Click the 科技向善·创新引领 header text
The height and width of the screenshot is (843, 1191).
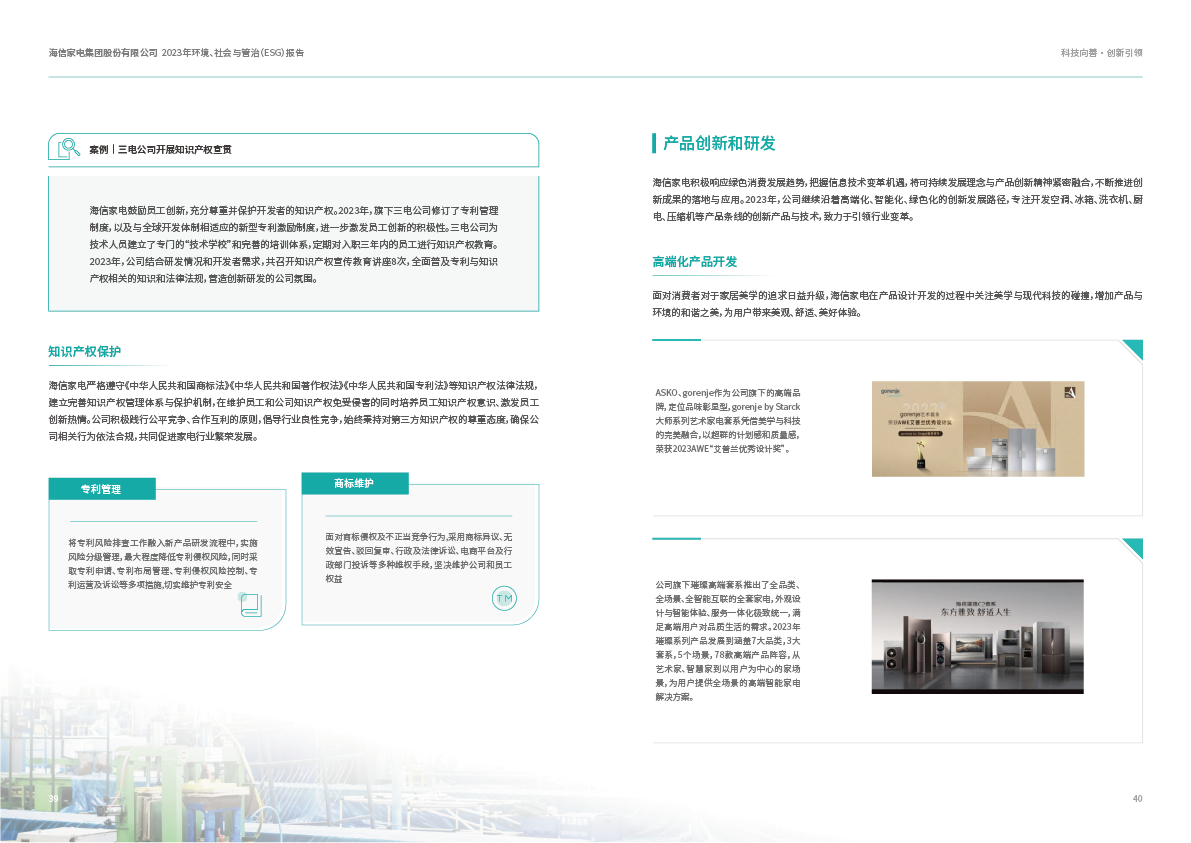coord(1101,53)
